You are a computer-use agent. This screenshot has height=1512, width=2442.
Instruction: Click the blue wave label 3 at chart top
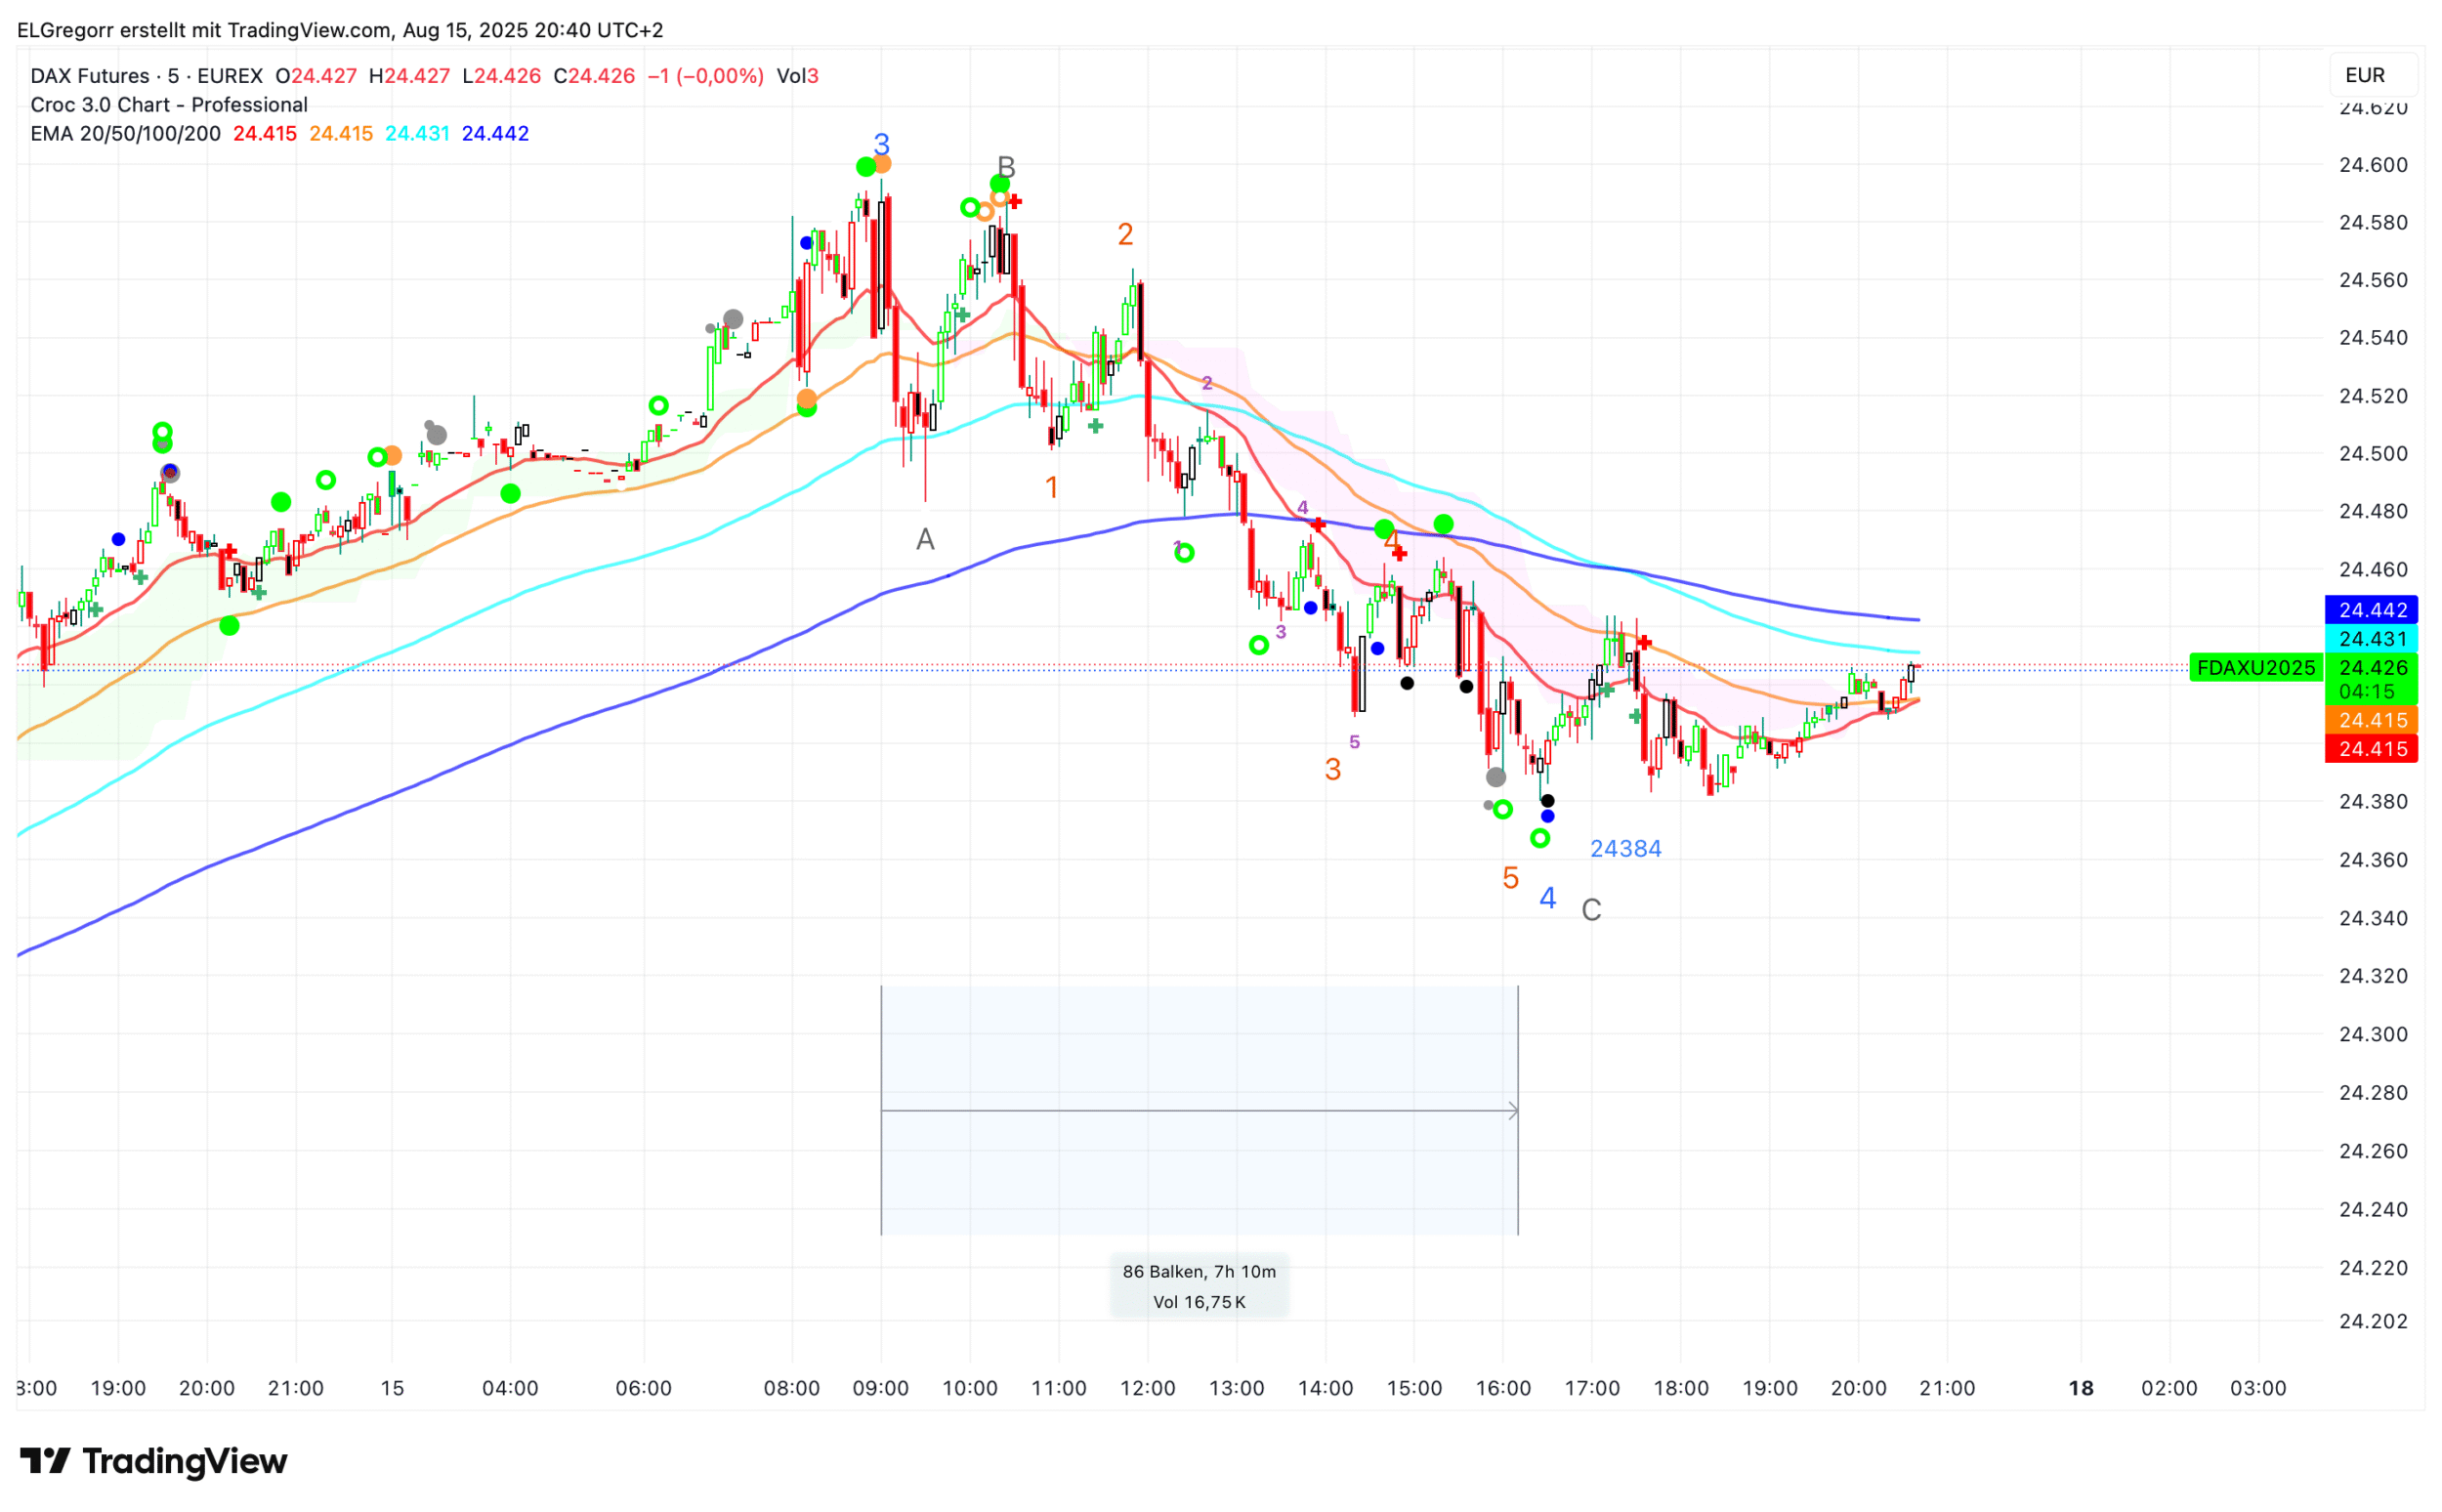(x=881, y=144)
